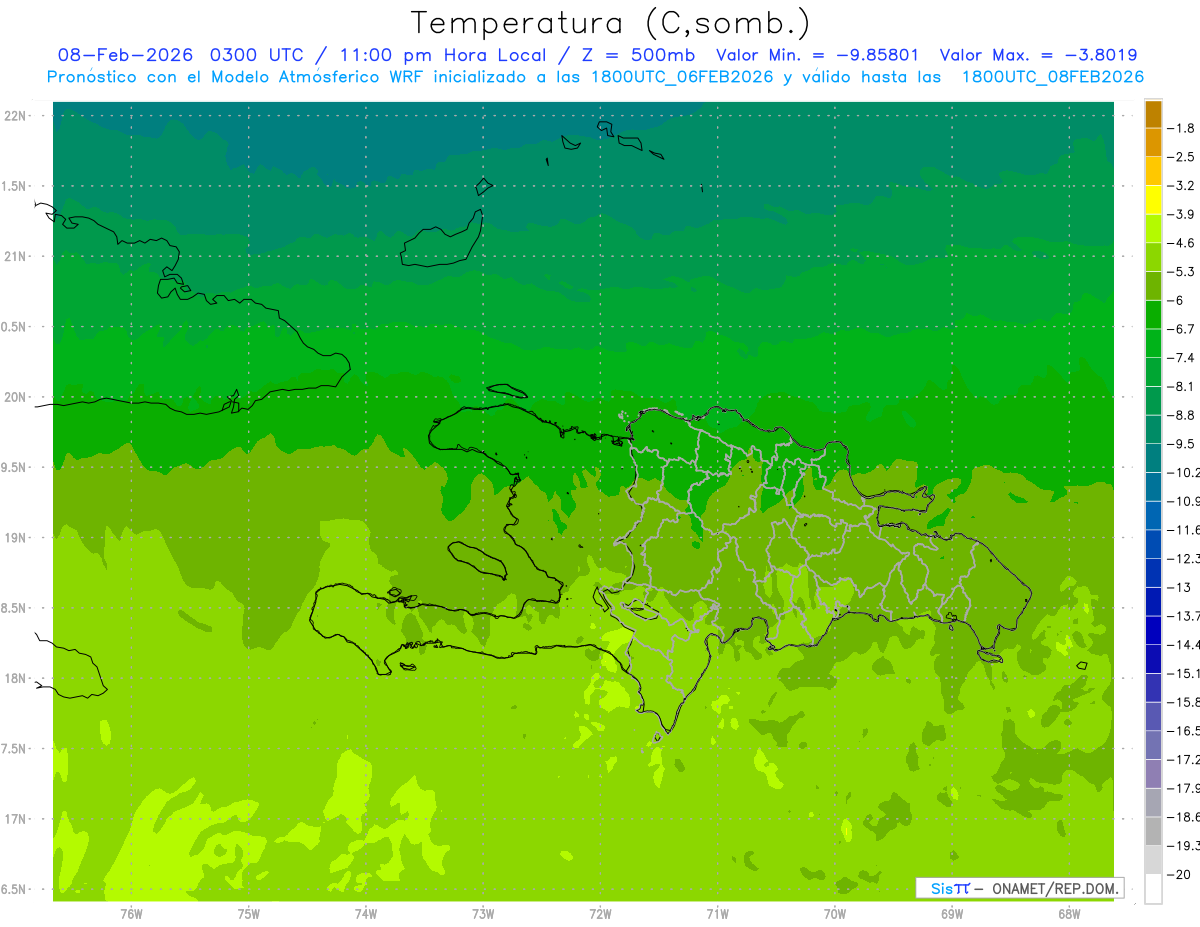Image resolution: width=1200 pixels, height=927 pixels.
Task: Click the "-20" legend value
Action: point(1179,874)
